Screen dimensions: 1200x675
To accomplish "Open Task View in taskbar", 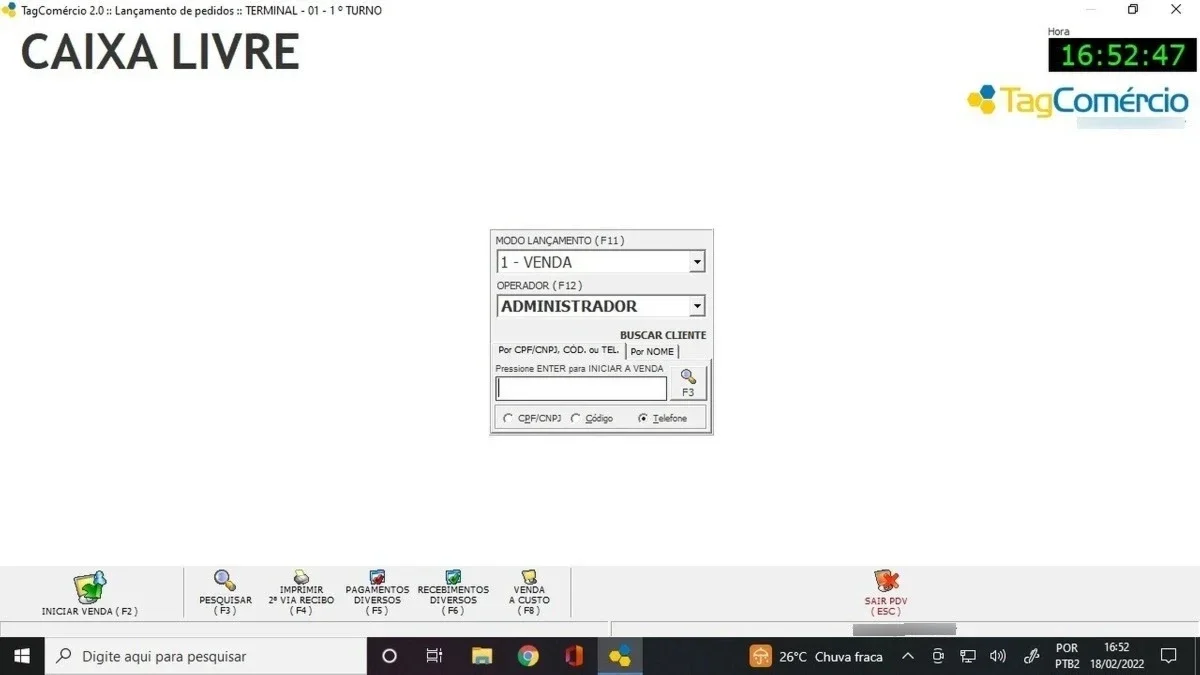I will 434,656.
